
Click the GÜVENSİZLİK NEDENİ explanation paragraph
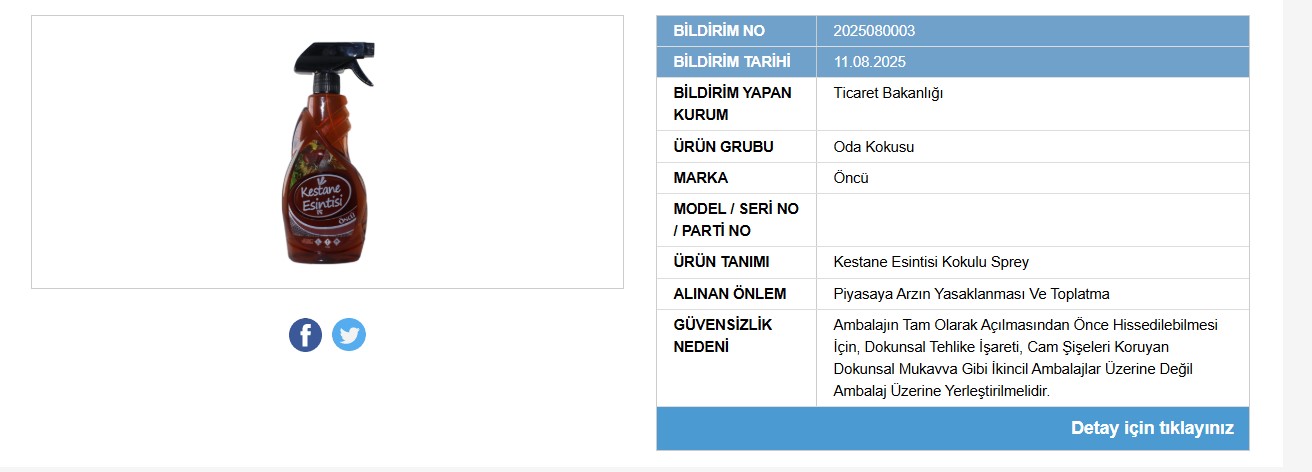[1026, 358]
